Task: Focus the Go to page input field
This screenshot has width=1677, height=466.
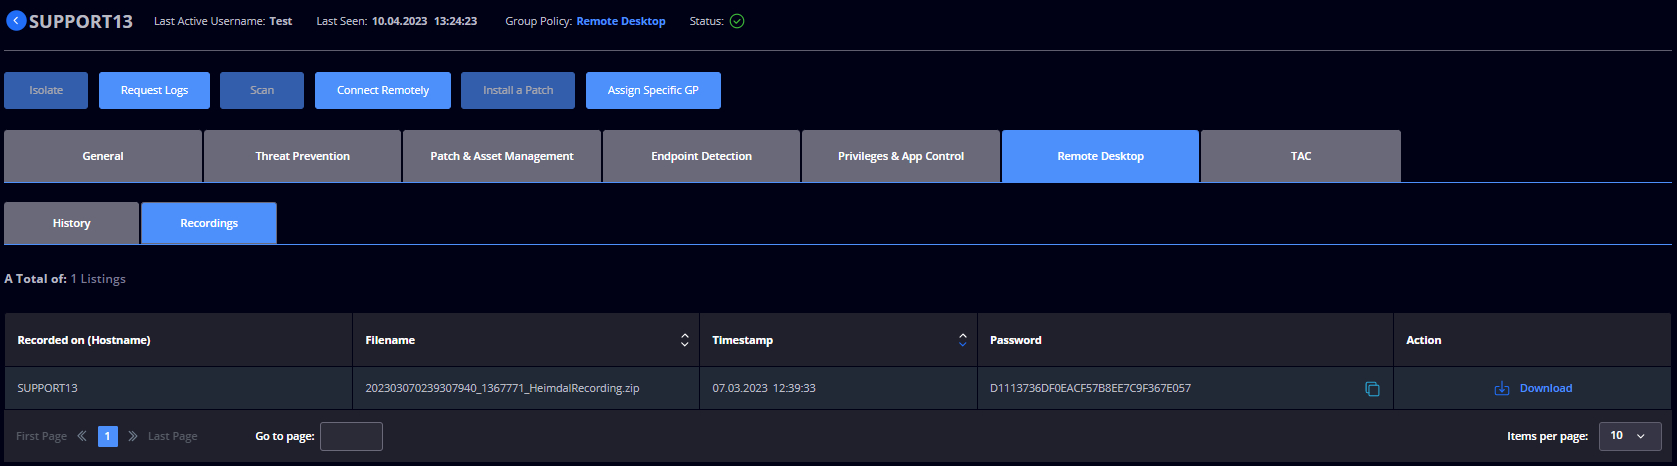Action: click(x=351, y=436)
